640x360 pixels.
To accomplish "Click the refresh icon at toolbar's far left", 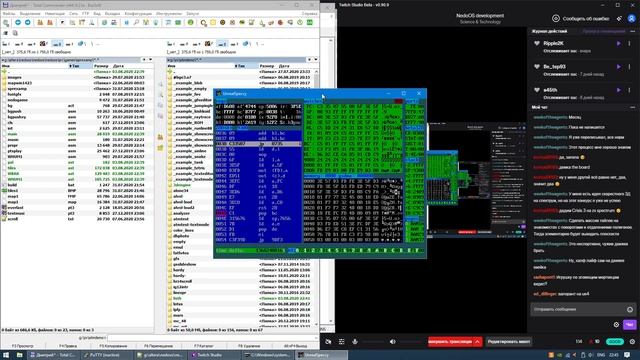I will pos(6,23).
